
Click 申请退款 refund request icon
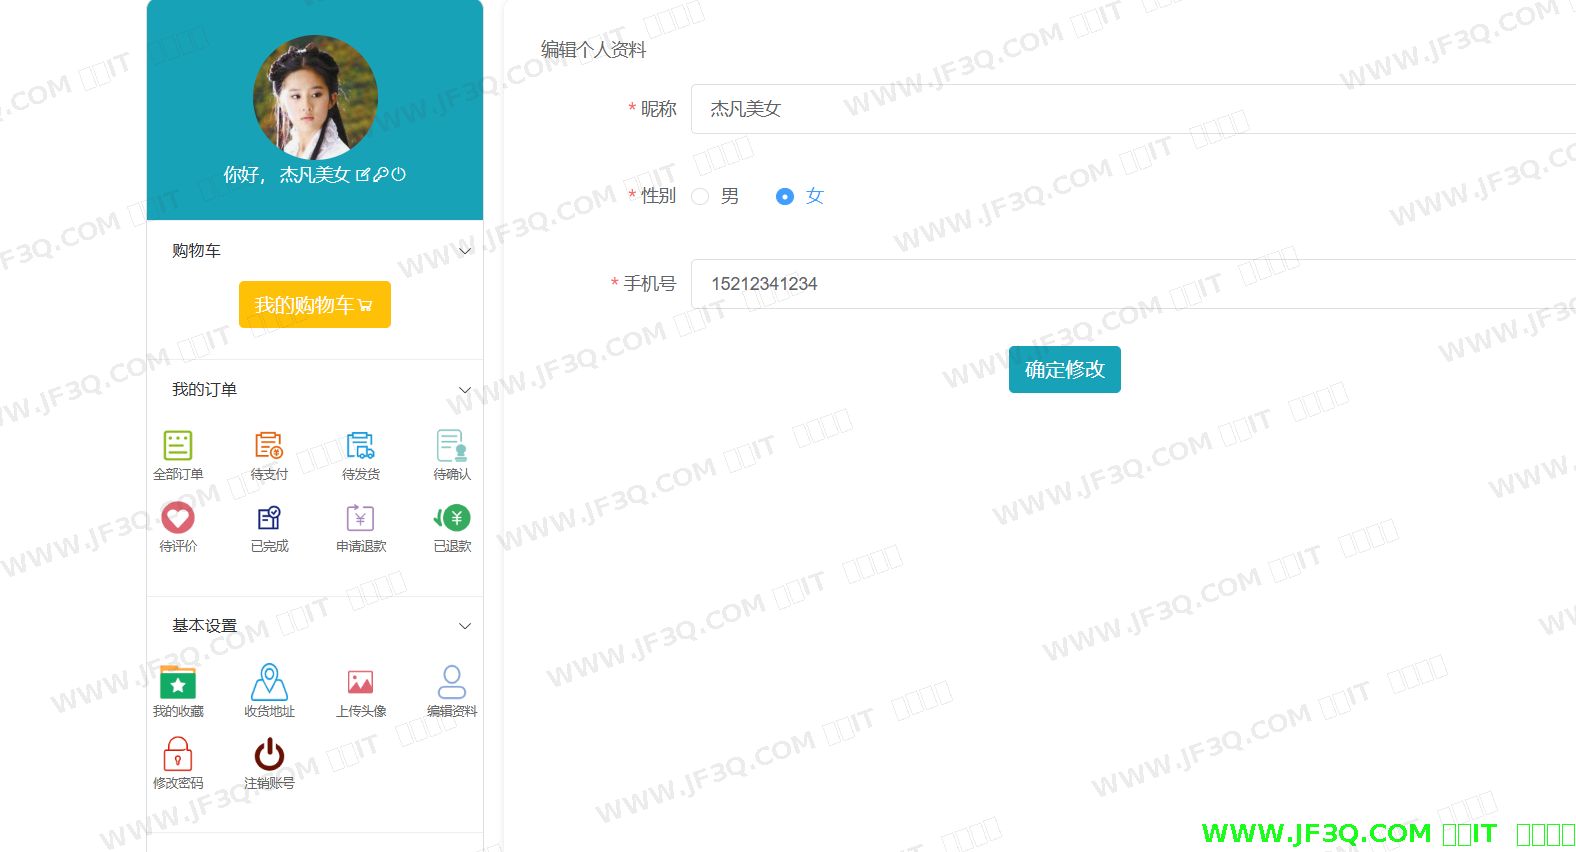pos(360,518)
